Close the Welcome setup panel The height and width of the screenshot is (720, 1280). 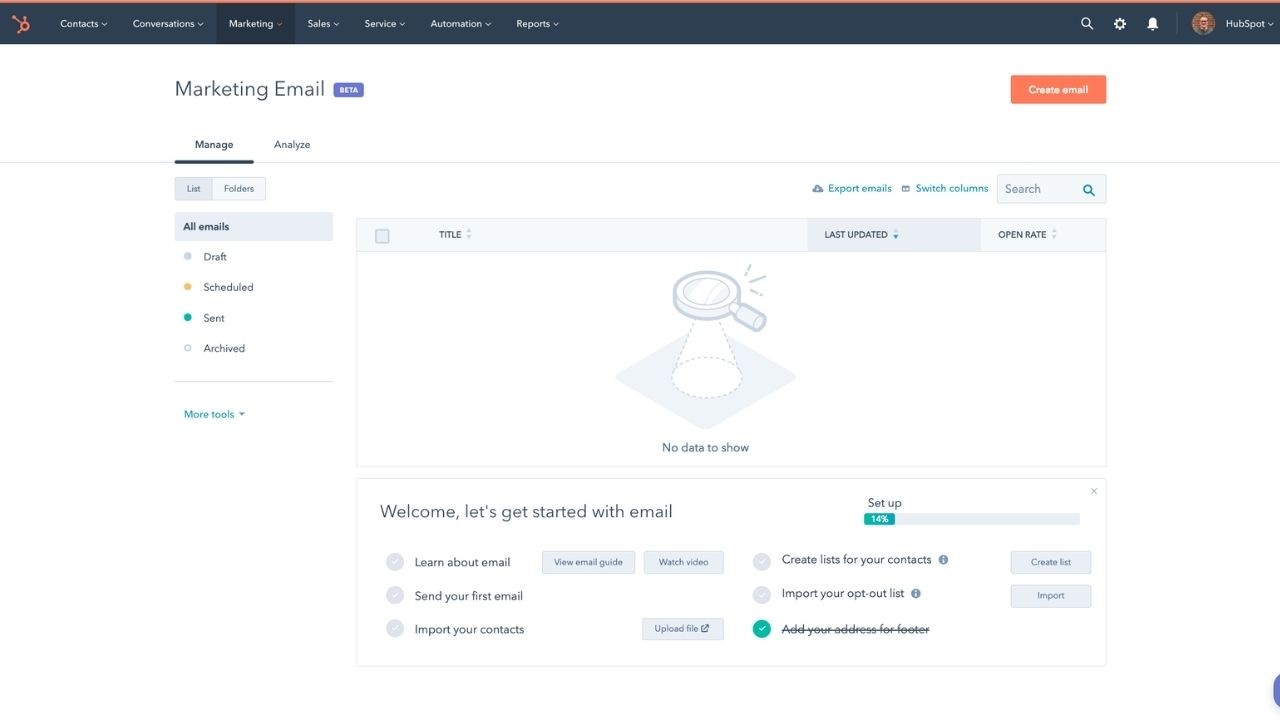pos(1094,491)
